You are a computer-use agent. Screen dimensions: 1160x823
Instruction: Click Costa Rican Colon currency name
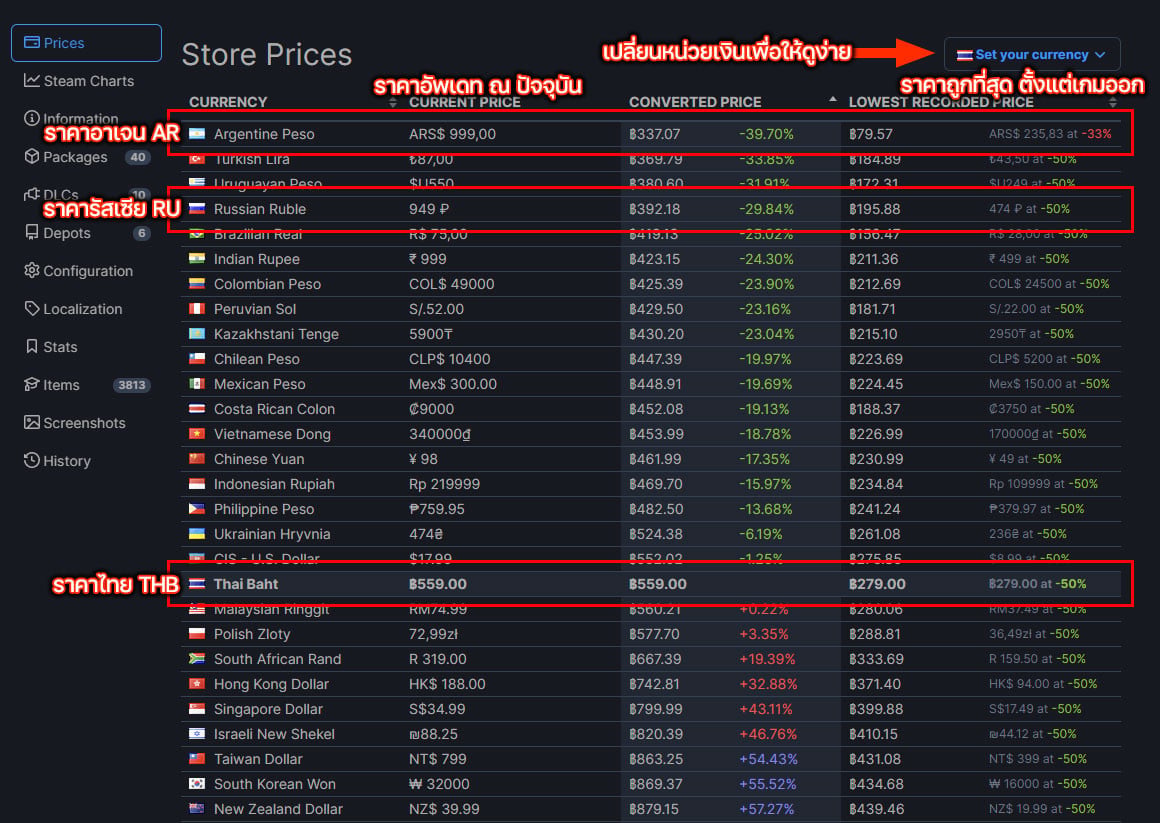click(x=274, y=409)
